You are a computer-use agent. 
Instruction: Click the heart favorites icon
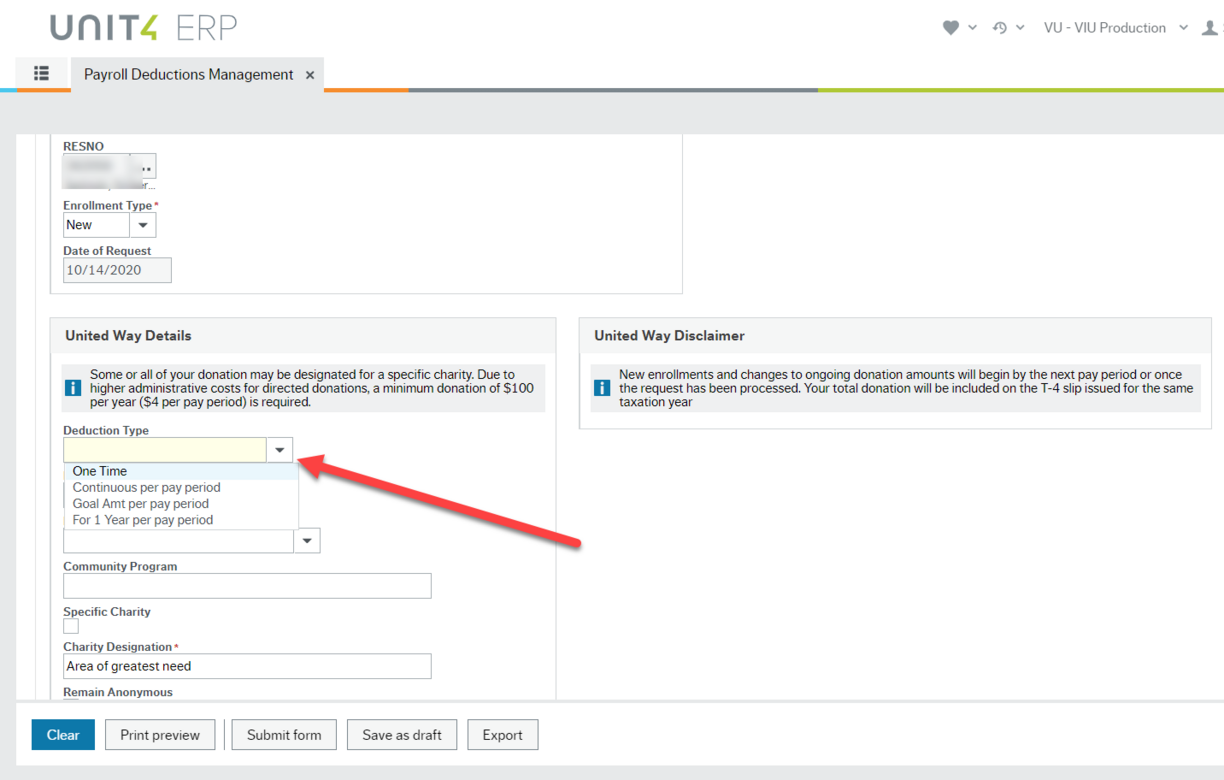pos(950,28)
